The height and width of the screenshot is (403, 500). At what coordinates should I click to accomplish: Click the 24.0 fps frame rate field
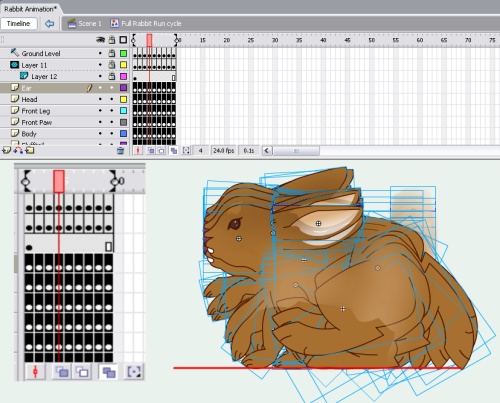coord(224,151)
